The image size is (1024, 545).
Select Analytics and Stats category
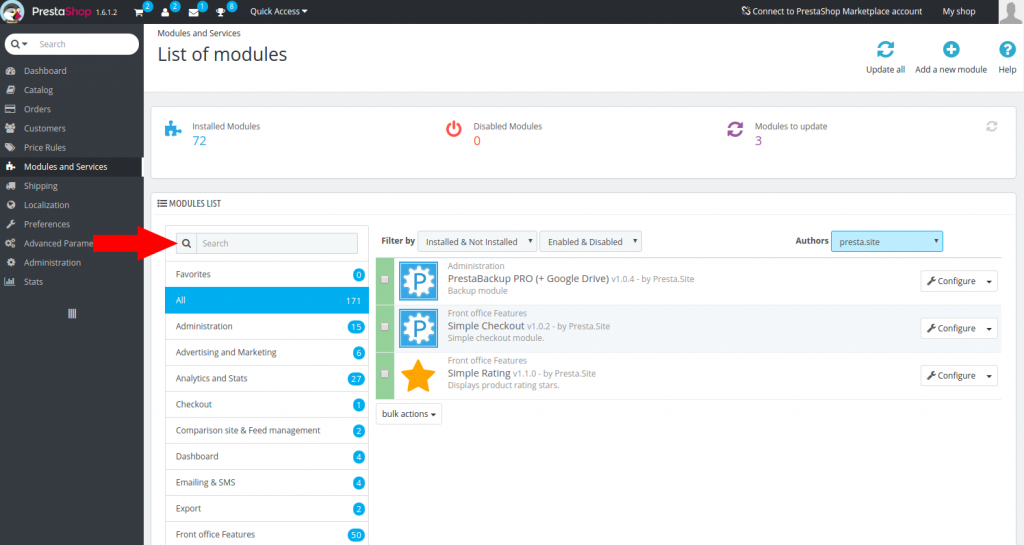tap(267, 379)
